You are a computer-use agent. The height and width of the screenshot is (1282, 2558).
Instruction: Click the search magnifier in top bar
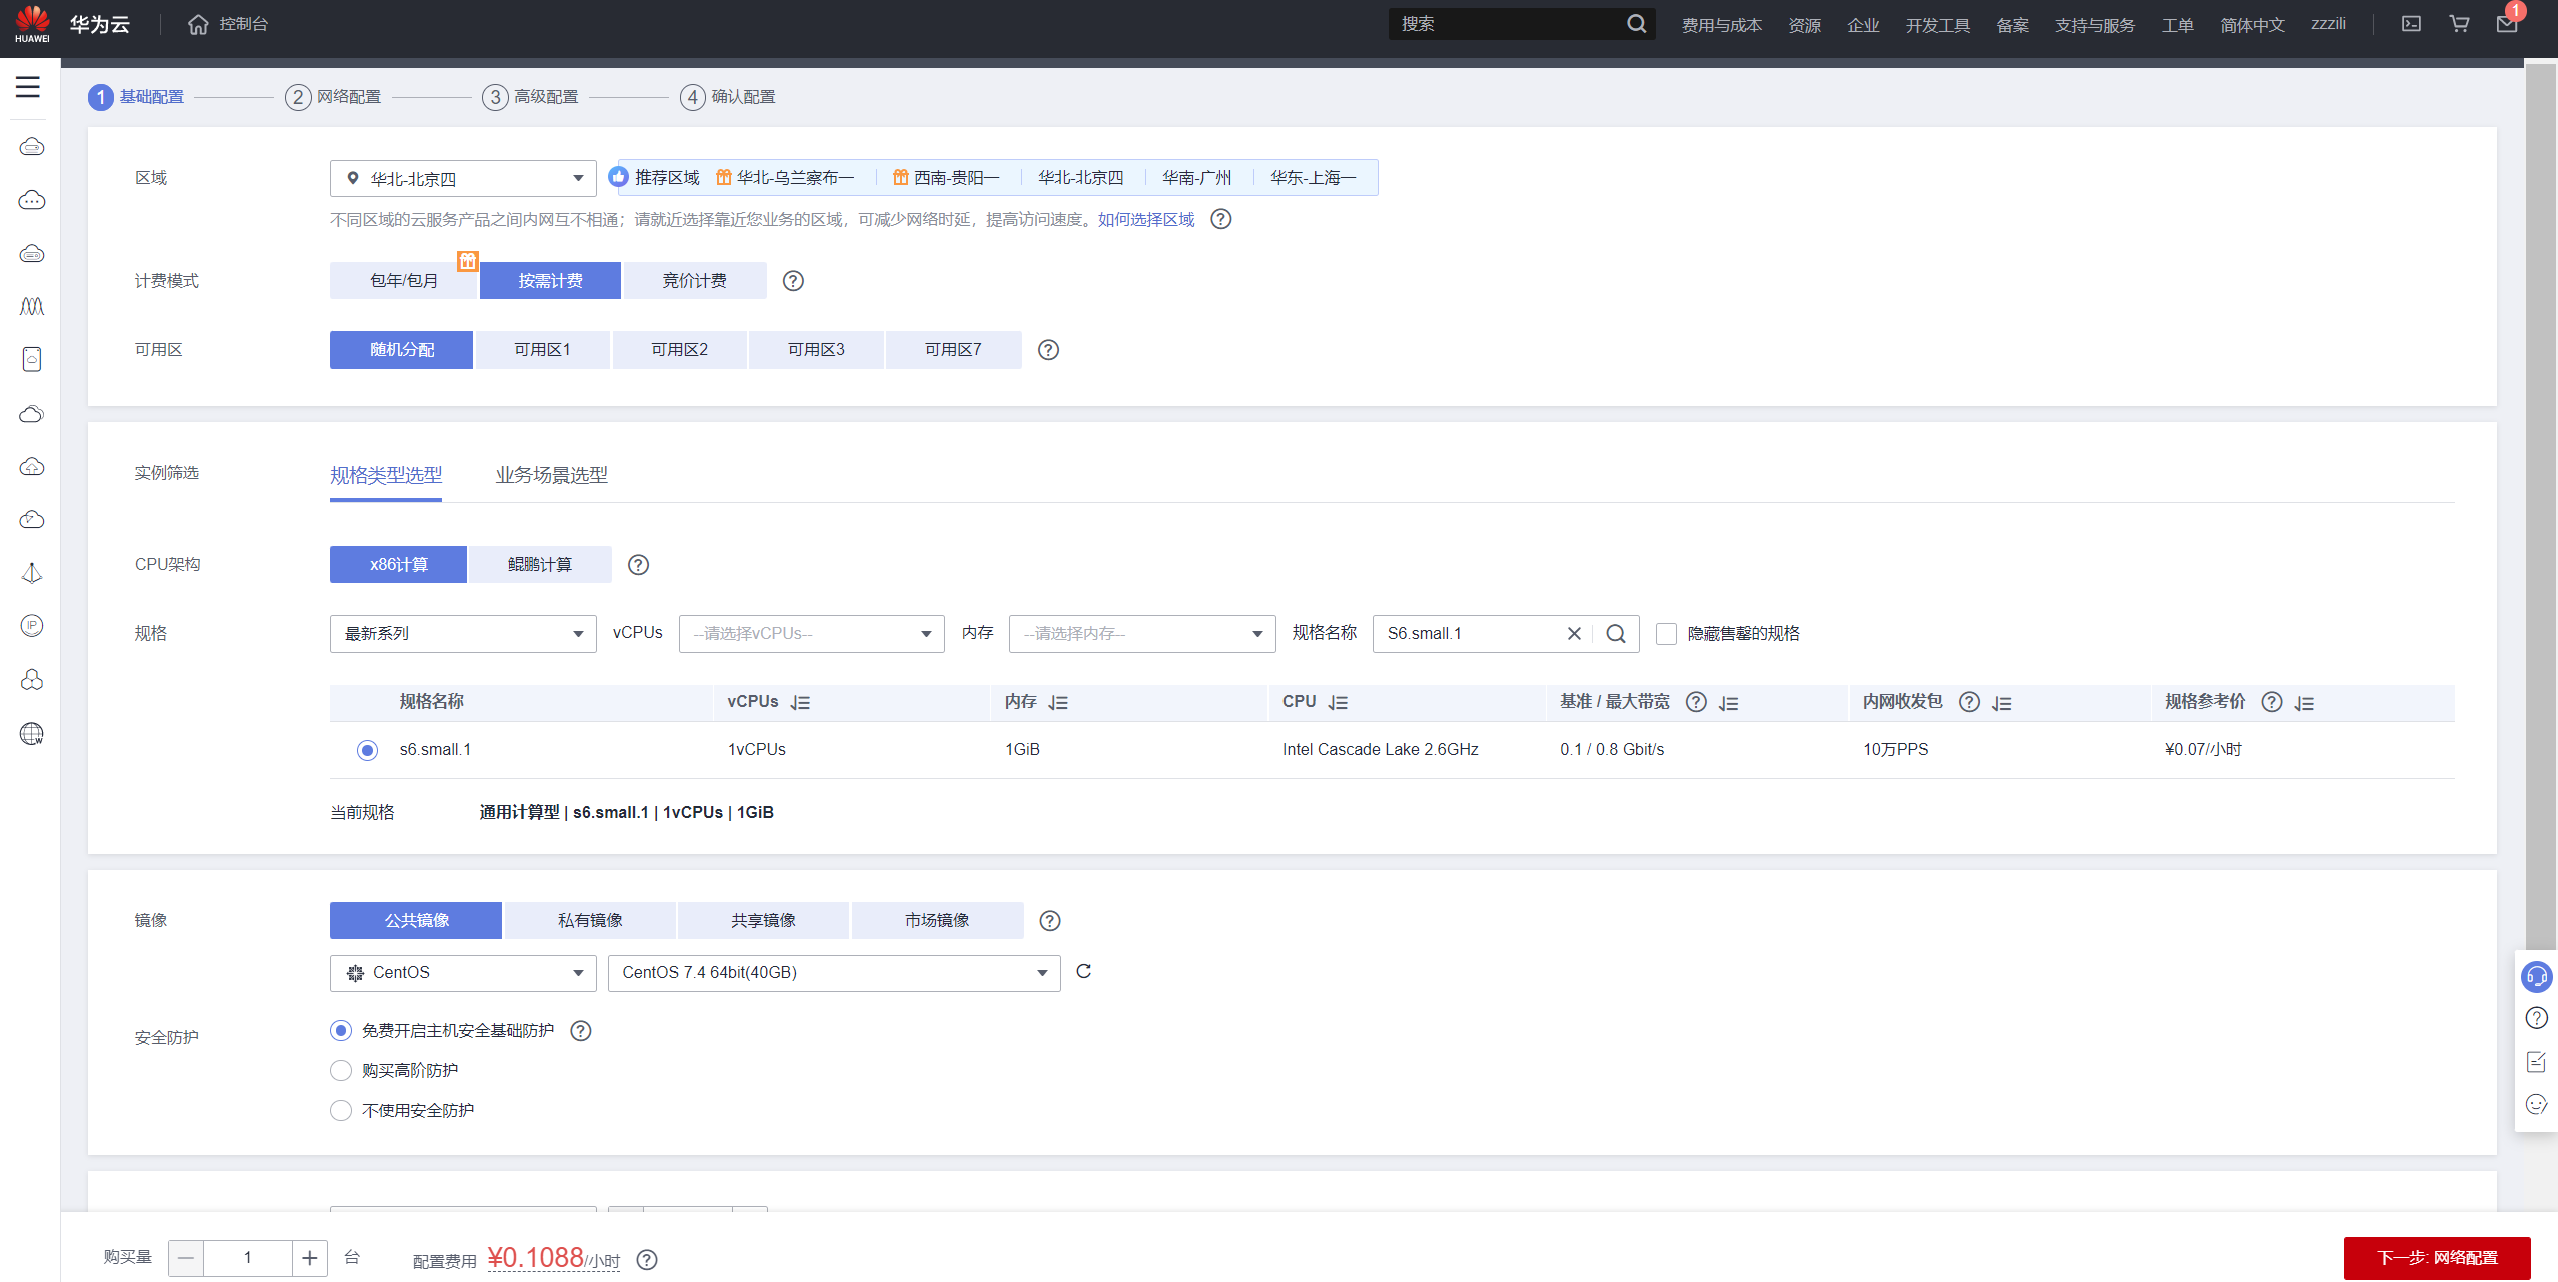tap(1636, 24)
